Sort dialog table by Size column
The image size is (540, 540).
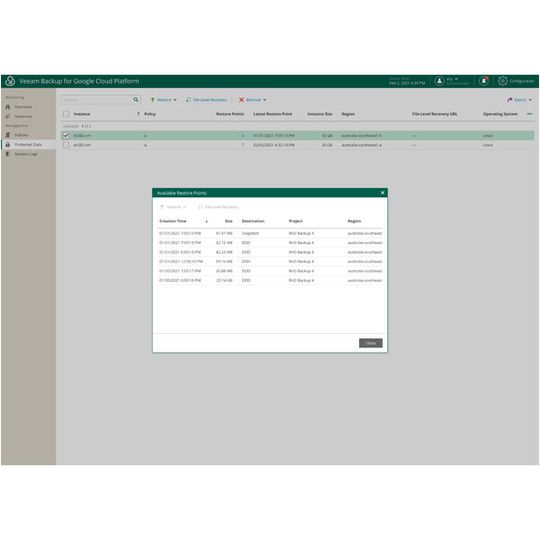[x=229, y=221]
